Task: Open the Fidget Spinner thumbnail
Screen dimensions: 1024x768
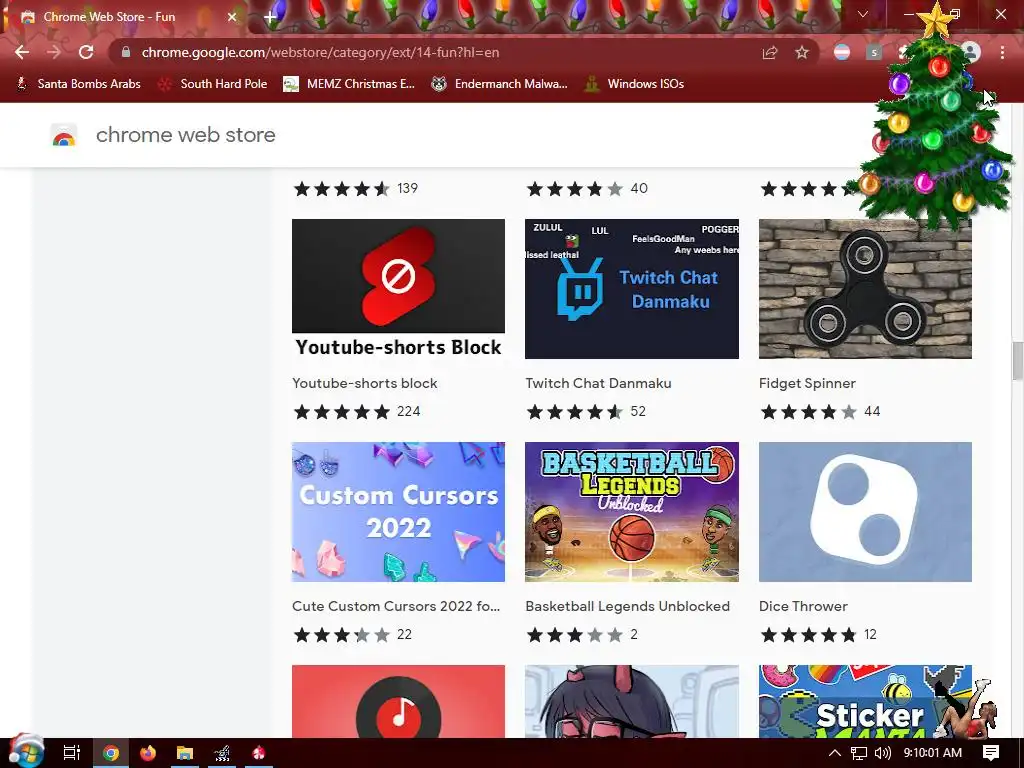Action: 865,289
